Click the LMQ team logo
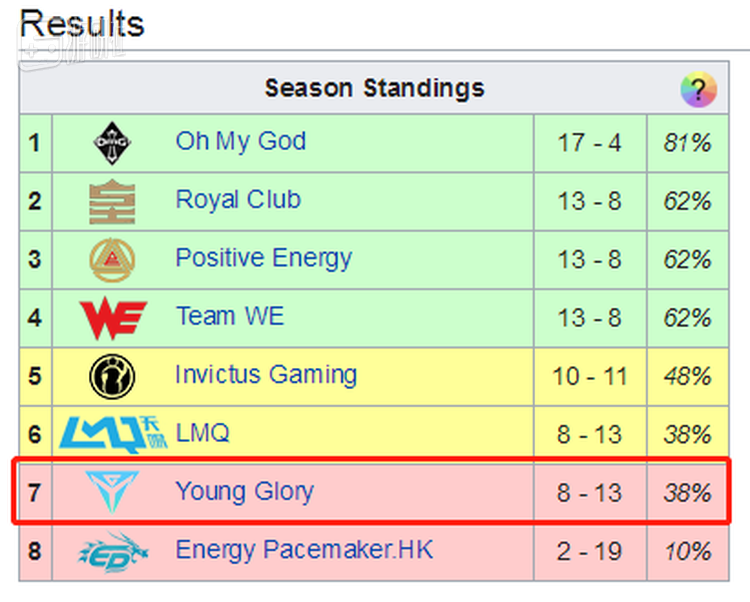 coord(111,434)
